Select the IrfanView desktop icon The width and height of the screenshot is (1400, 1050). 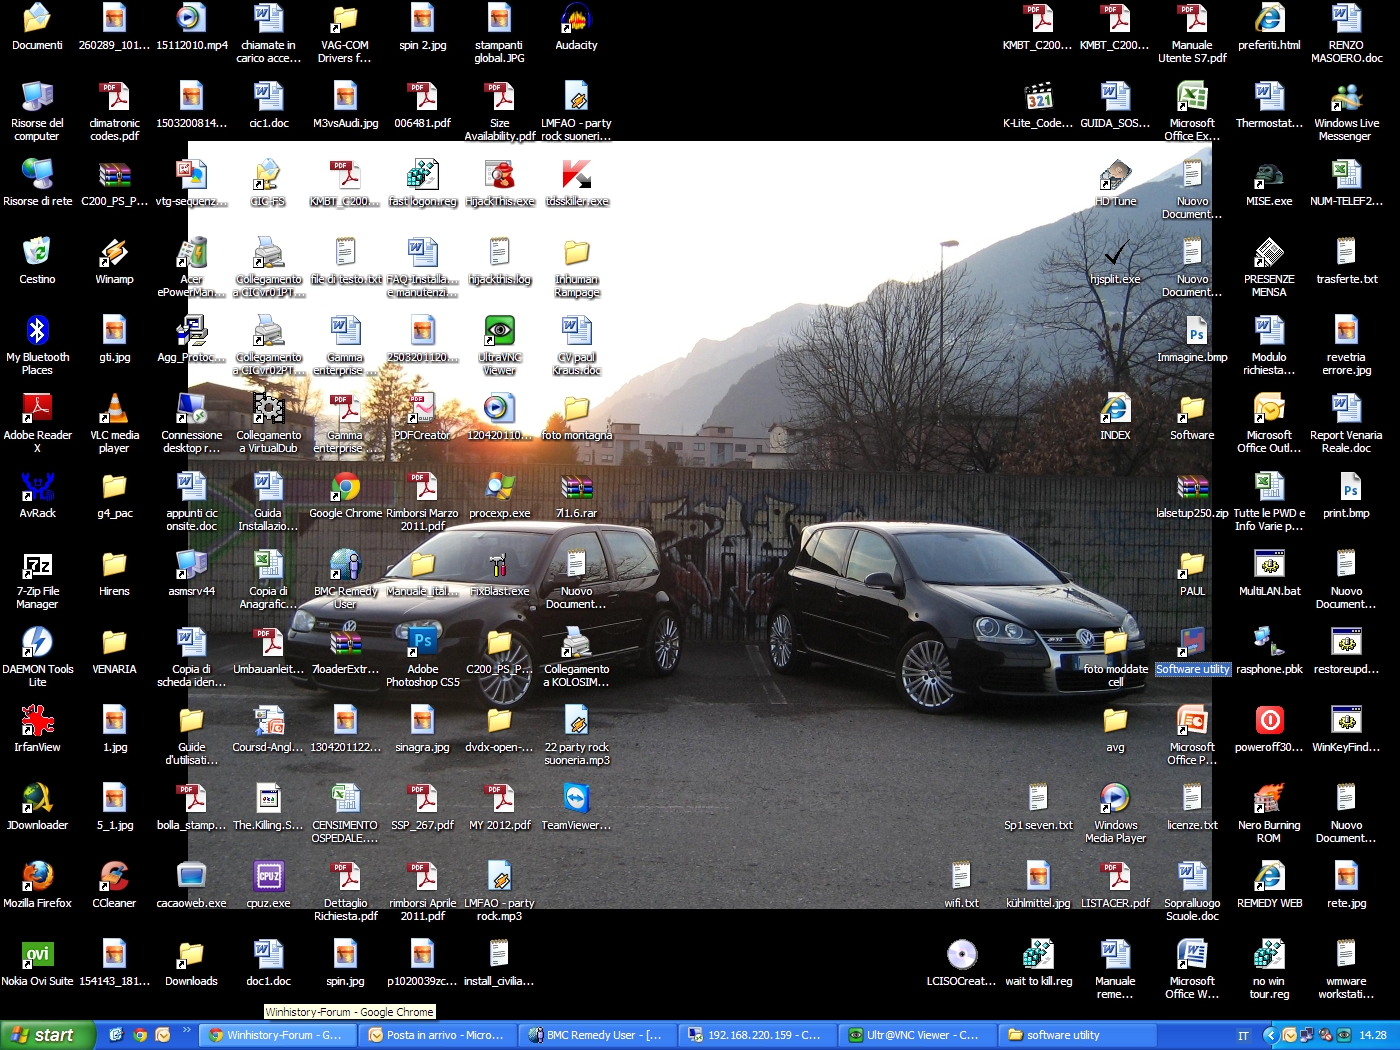click(x=37, y=722)
